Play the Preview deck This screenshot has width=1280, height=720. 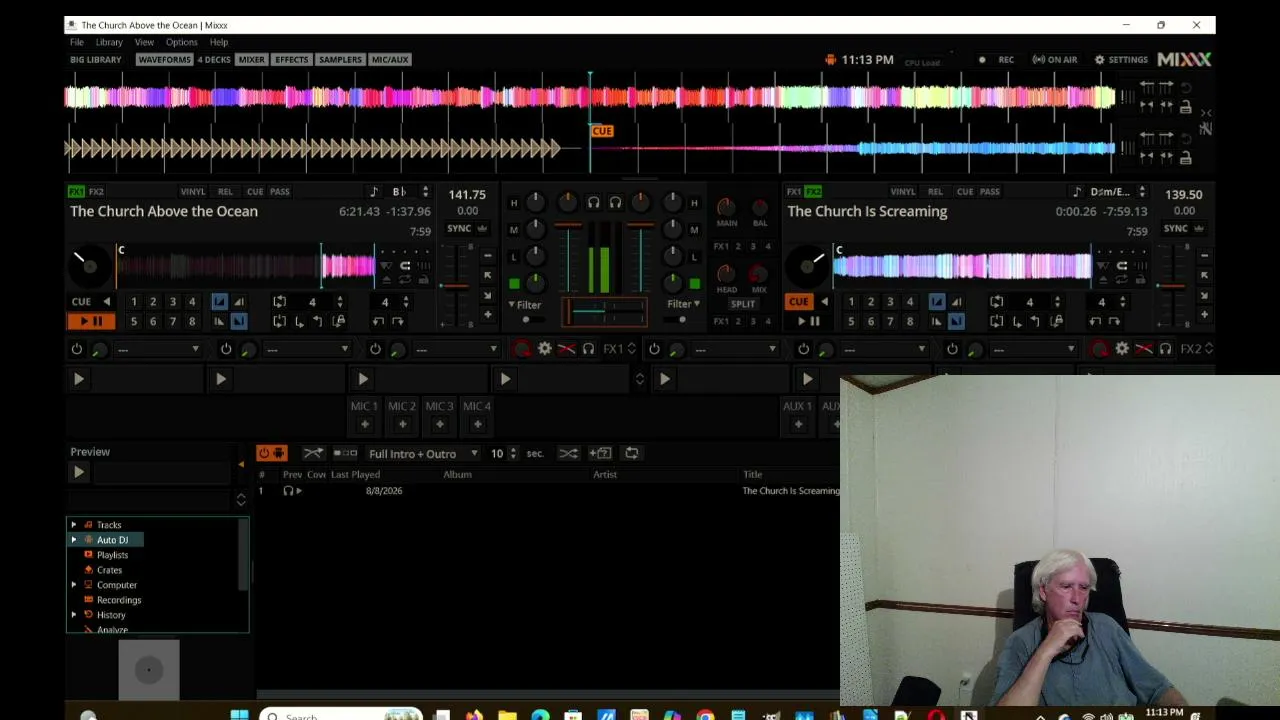point(78,472)
